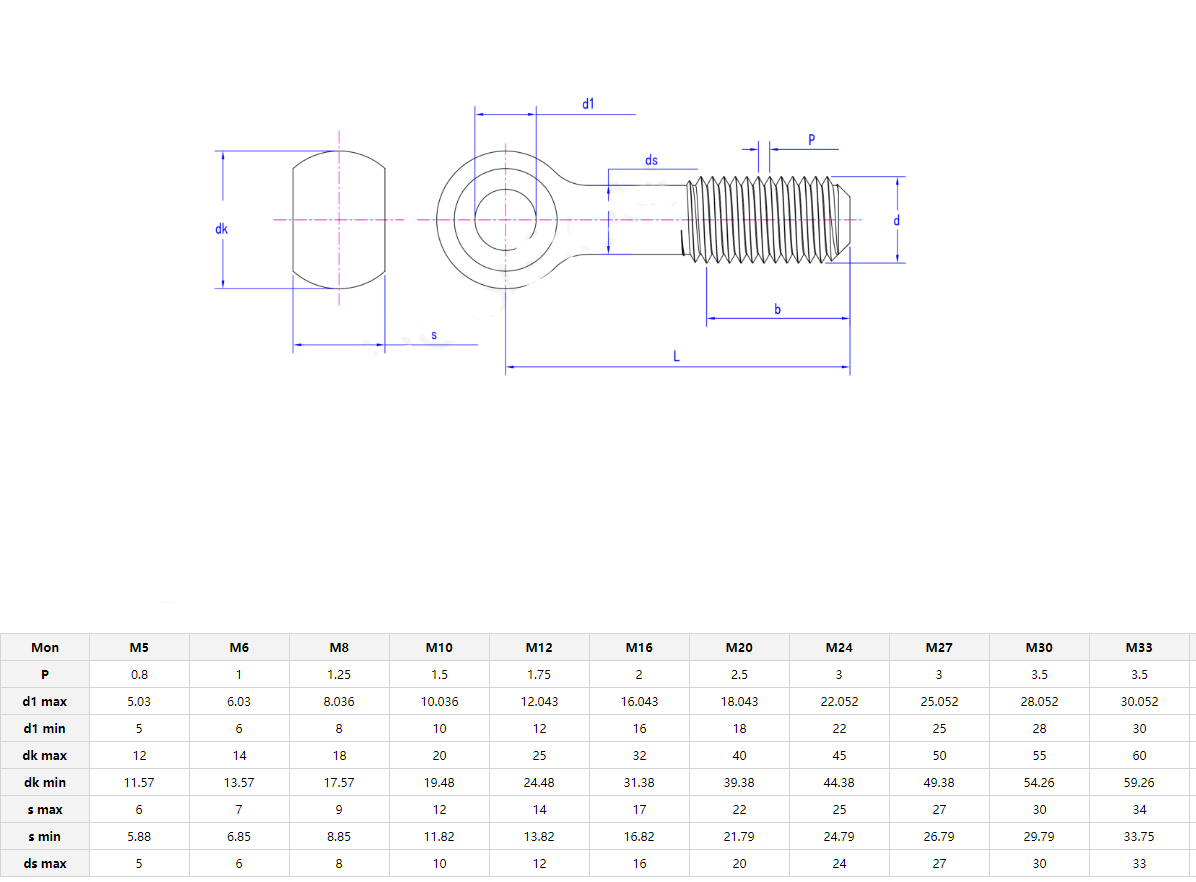Click the M8 column header
The height and width of the screenshot is (882, 1196).
tap(339, 647)
